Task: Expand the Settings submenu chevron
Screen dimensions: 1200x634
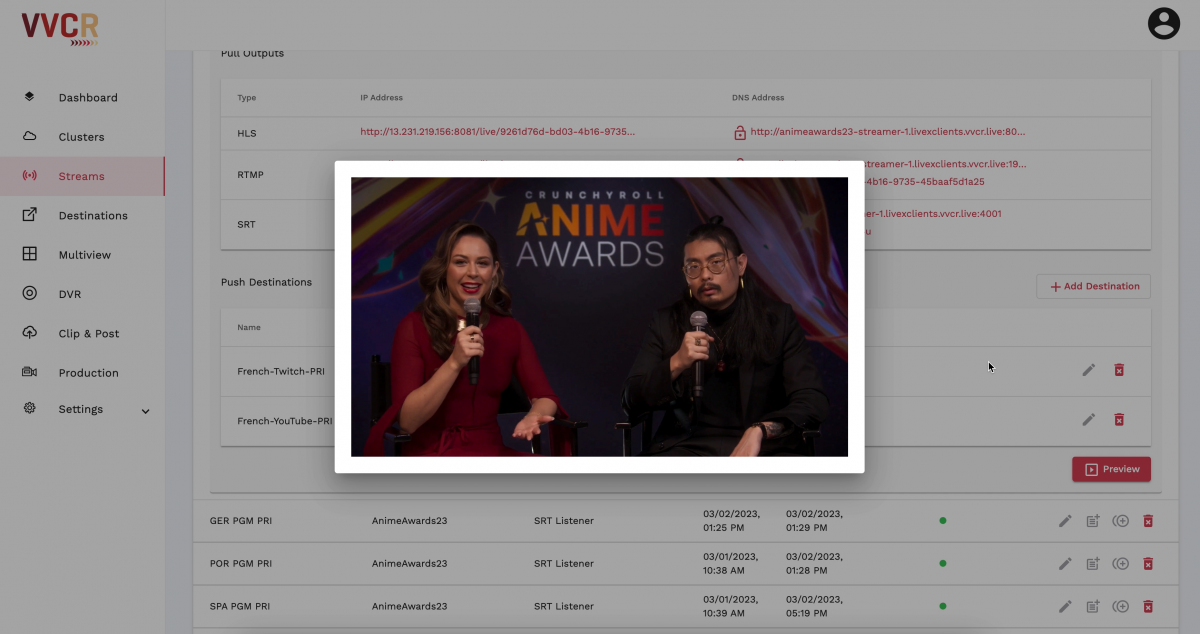Action: 146,410
